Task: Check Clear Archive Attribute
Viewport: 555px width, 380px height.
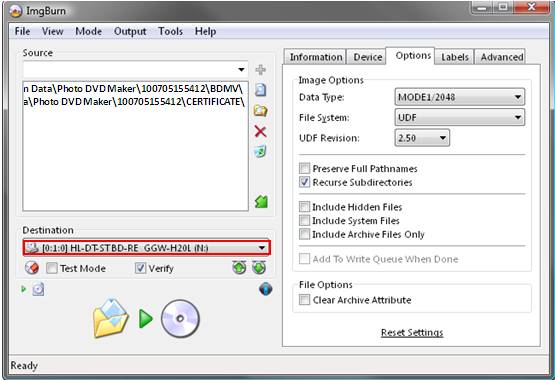Action: click(304, 300)
